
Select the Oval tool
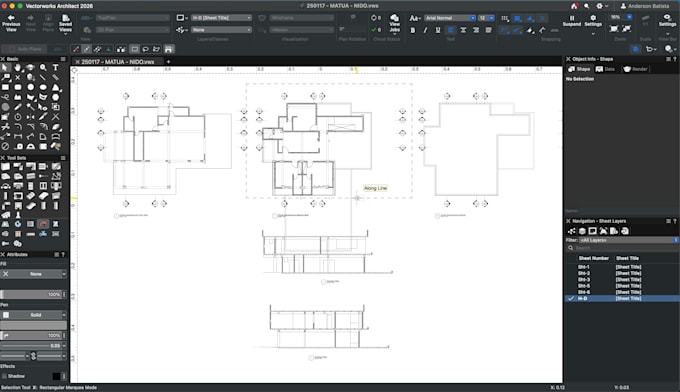pos(43,87)
